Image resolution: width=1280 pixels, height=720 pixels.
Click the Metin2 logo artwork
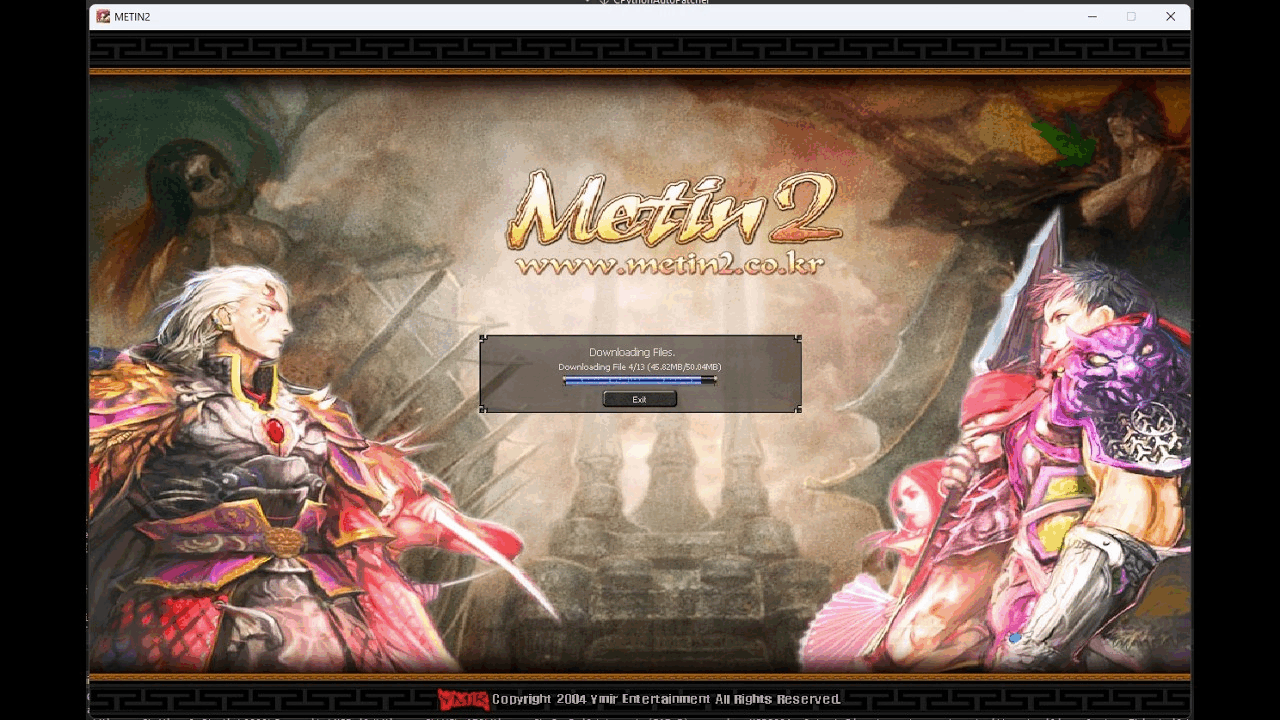674,212
